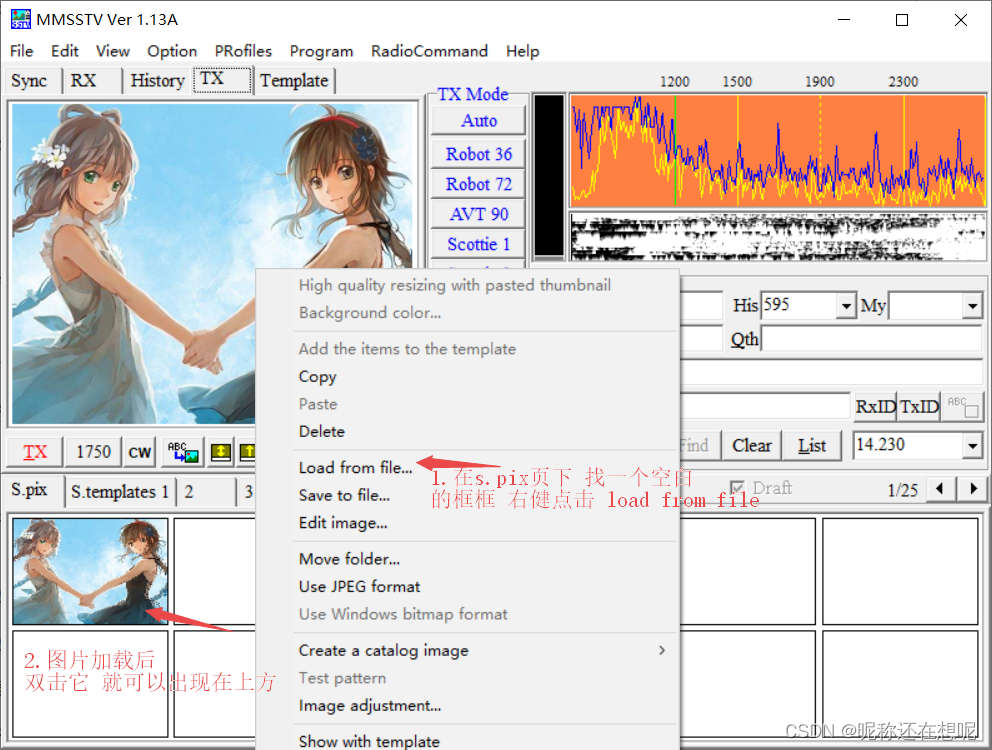This screenshot has width=992, height=750.
Task: Click the black signal level indicator bar
Action: [x=549, y=176]
